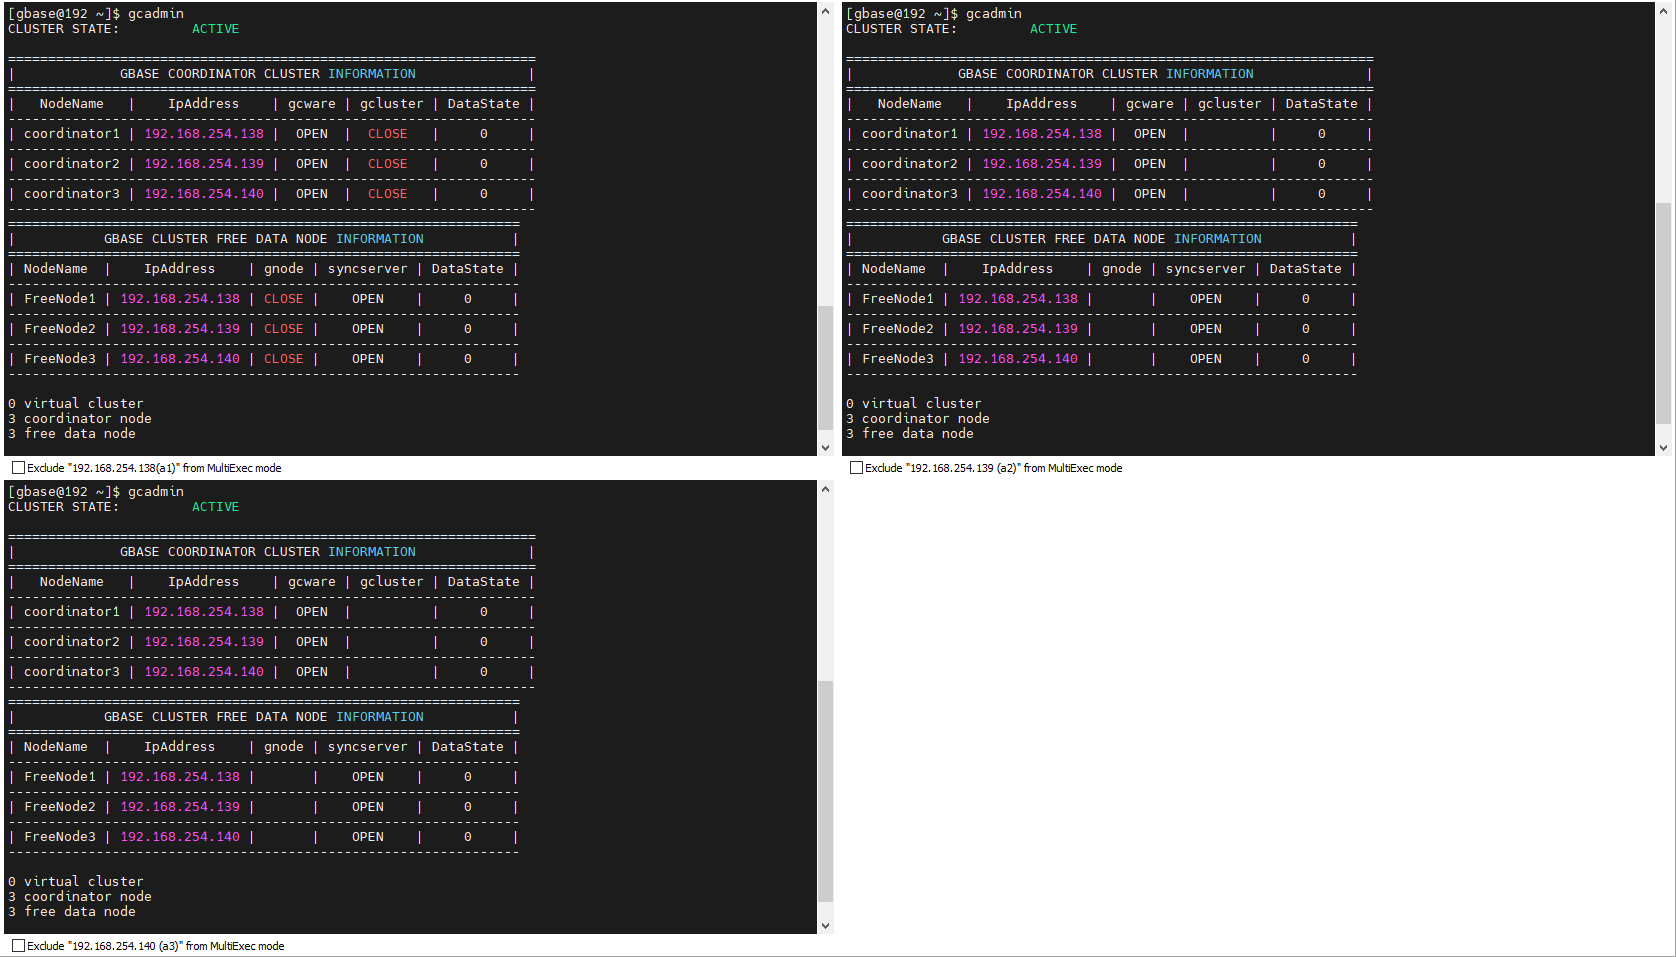Click OPEN gcware value for coordinator1 in a1

coord(312,134)
